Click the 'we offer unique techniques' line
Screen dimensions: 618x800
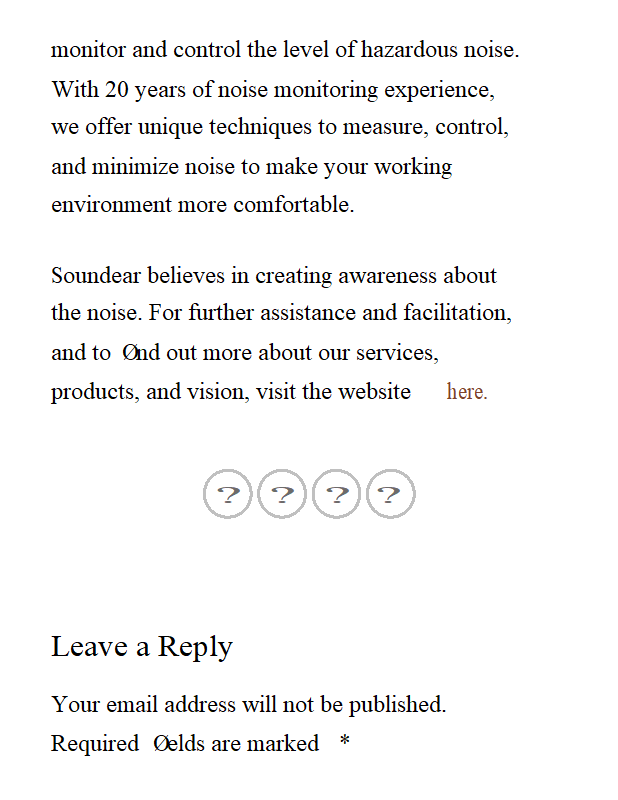[x=280, y=128]
